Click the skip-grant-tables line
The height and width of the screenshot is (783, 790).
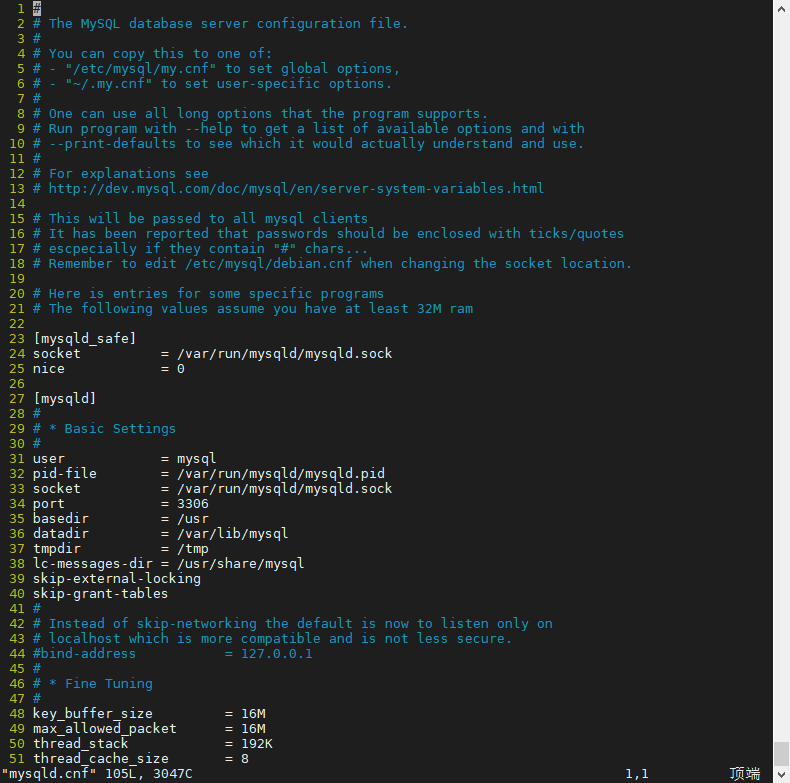100,594
